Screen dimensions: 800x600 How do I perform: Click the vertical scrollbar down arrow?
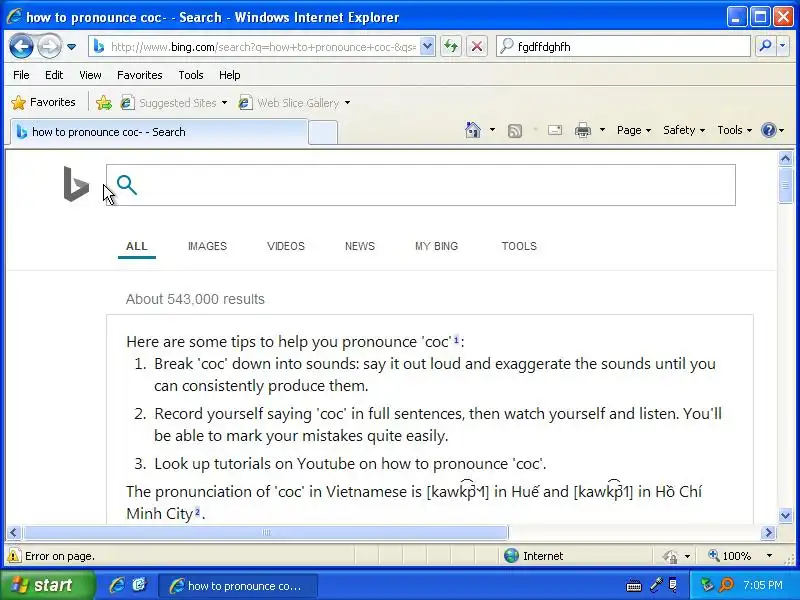pos(785,515)
